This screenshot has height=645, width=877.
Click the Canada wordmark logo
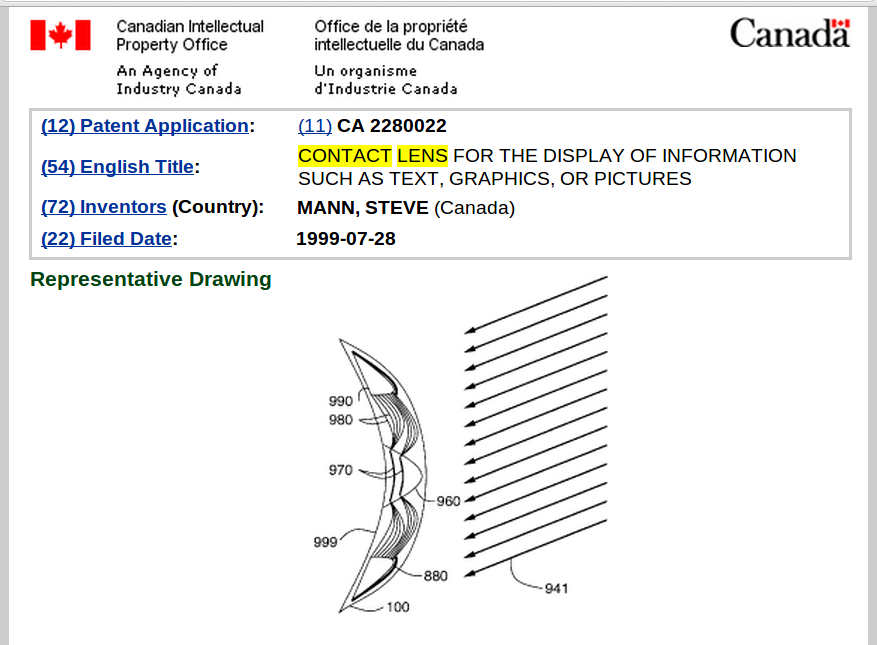pyautogui.click(x=790, y=33)
